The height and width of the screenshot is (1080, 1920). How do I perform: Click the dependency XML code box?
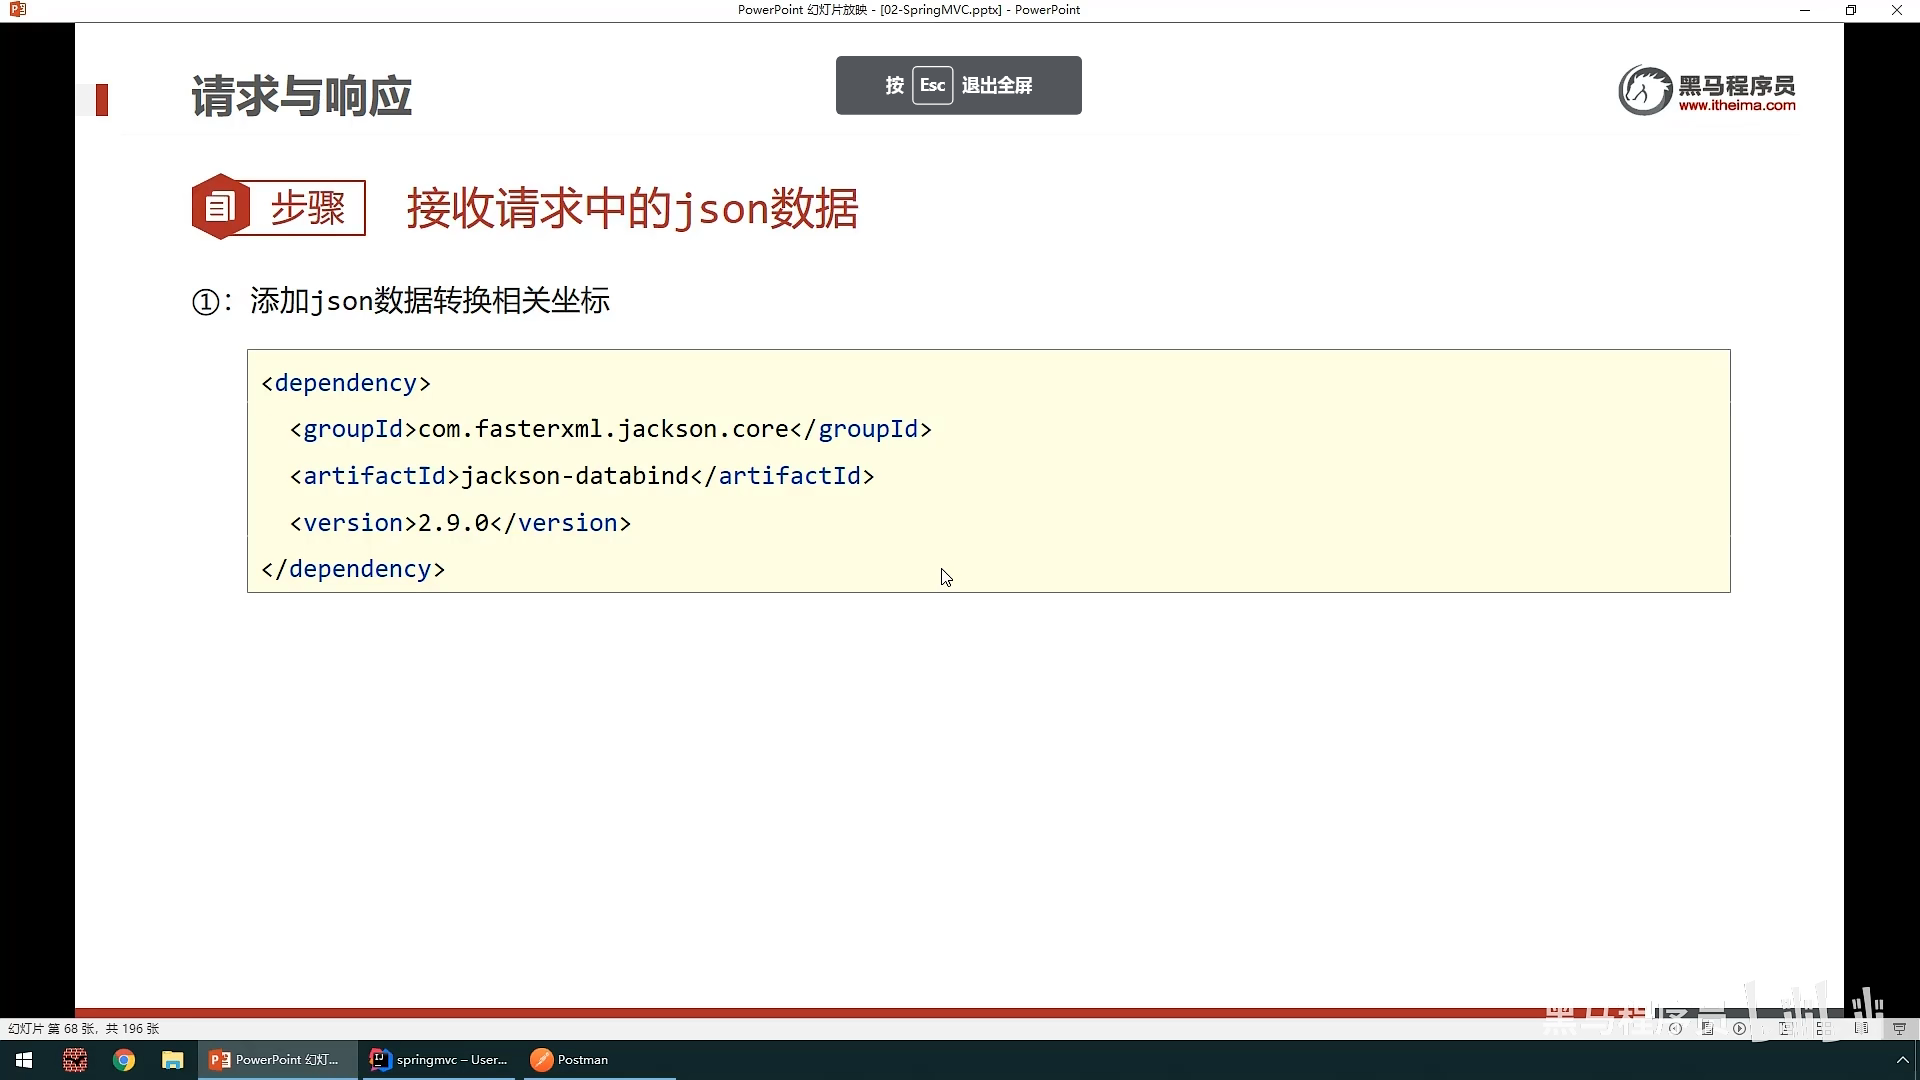pyautogui.click(x=988, y=471)
